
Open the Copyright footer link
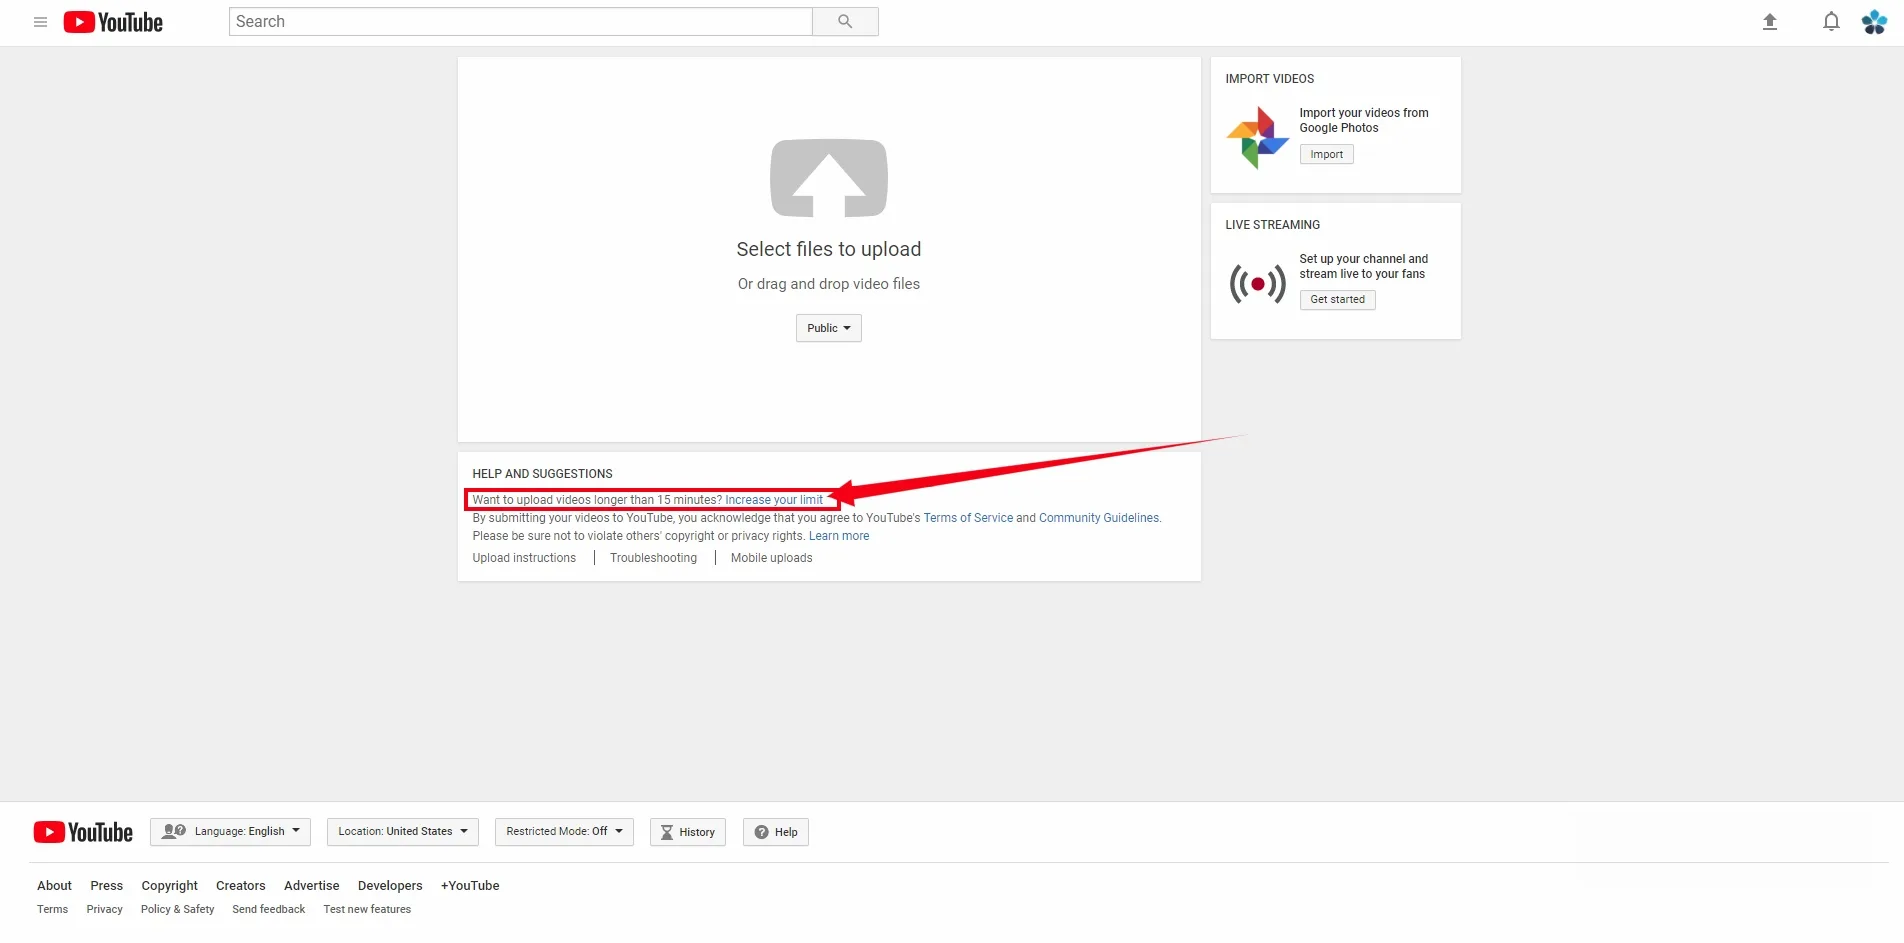(x=169, y=886)
